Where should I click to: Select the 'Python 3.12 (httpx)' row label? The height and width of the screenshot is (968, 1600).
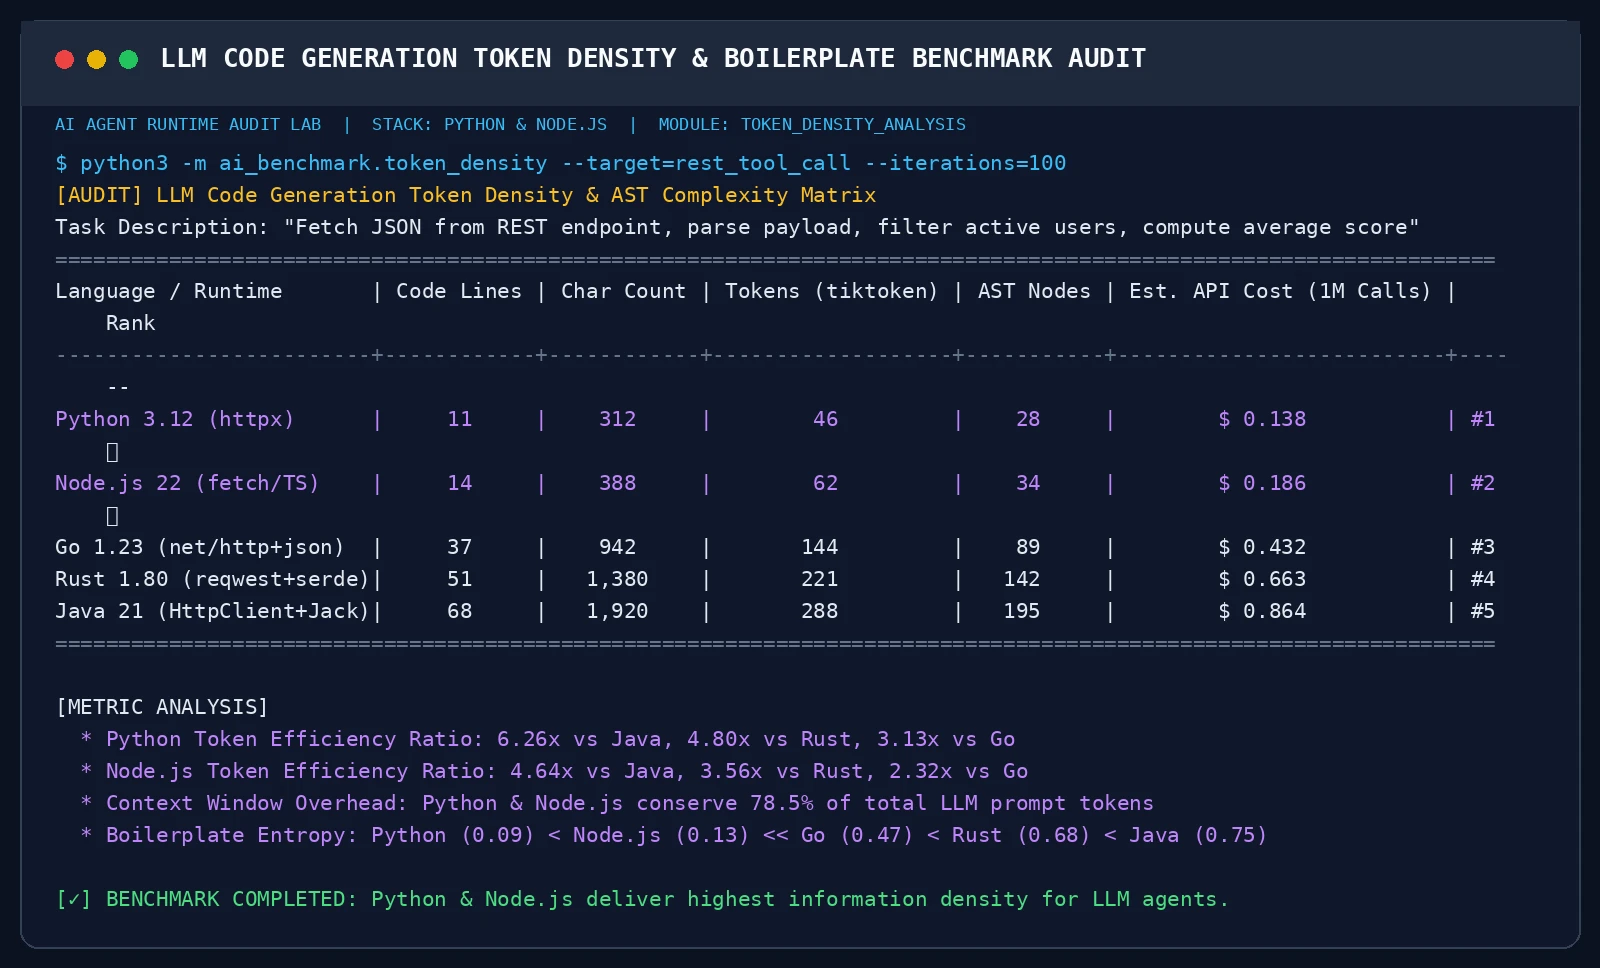coord(175,419)
